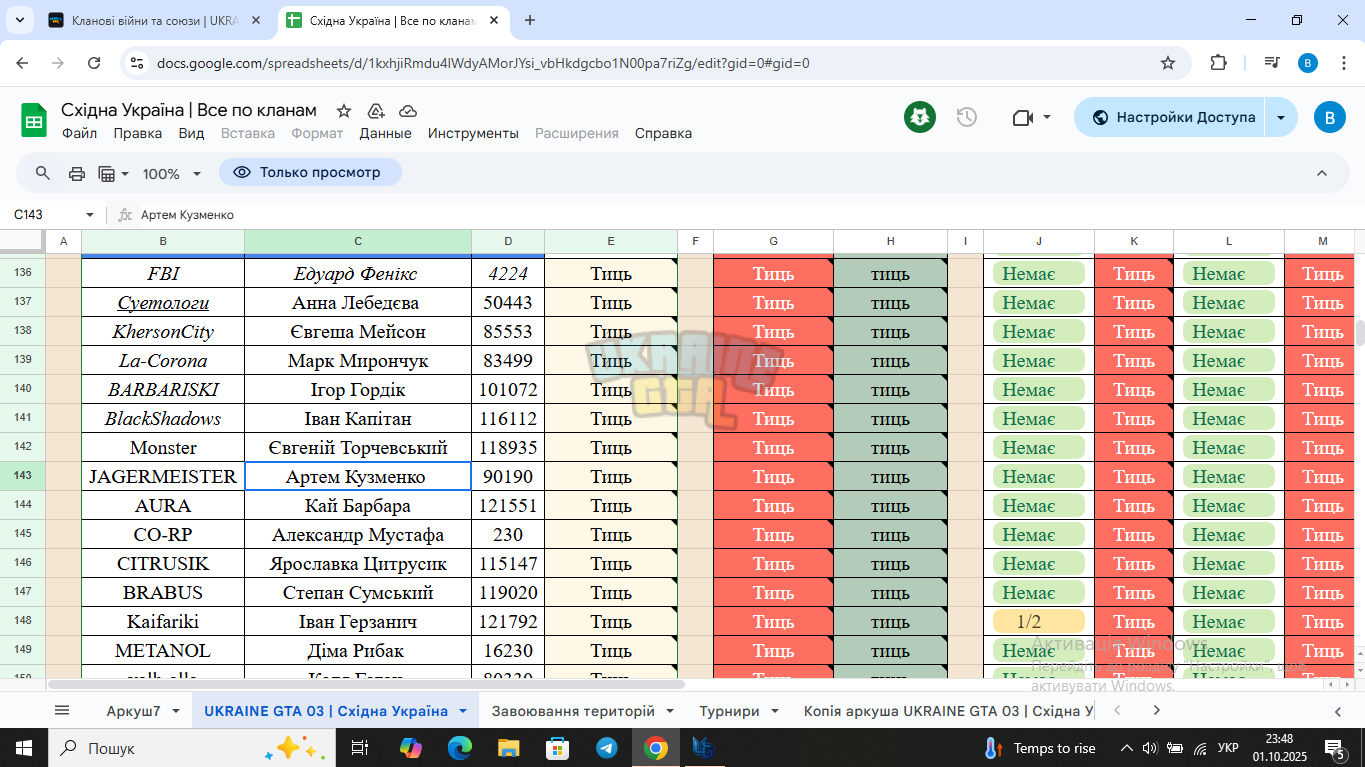Click the horizontal scrollbar thumb

pyautogui.click(x=365, y=685)
